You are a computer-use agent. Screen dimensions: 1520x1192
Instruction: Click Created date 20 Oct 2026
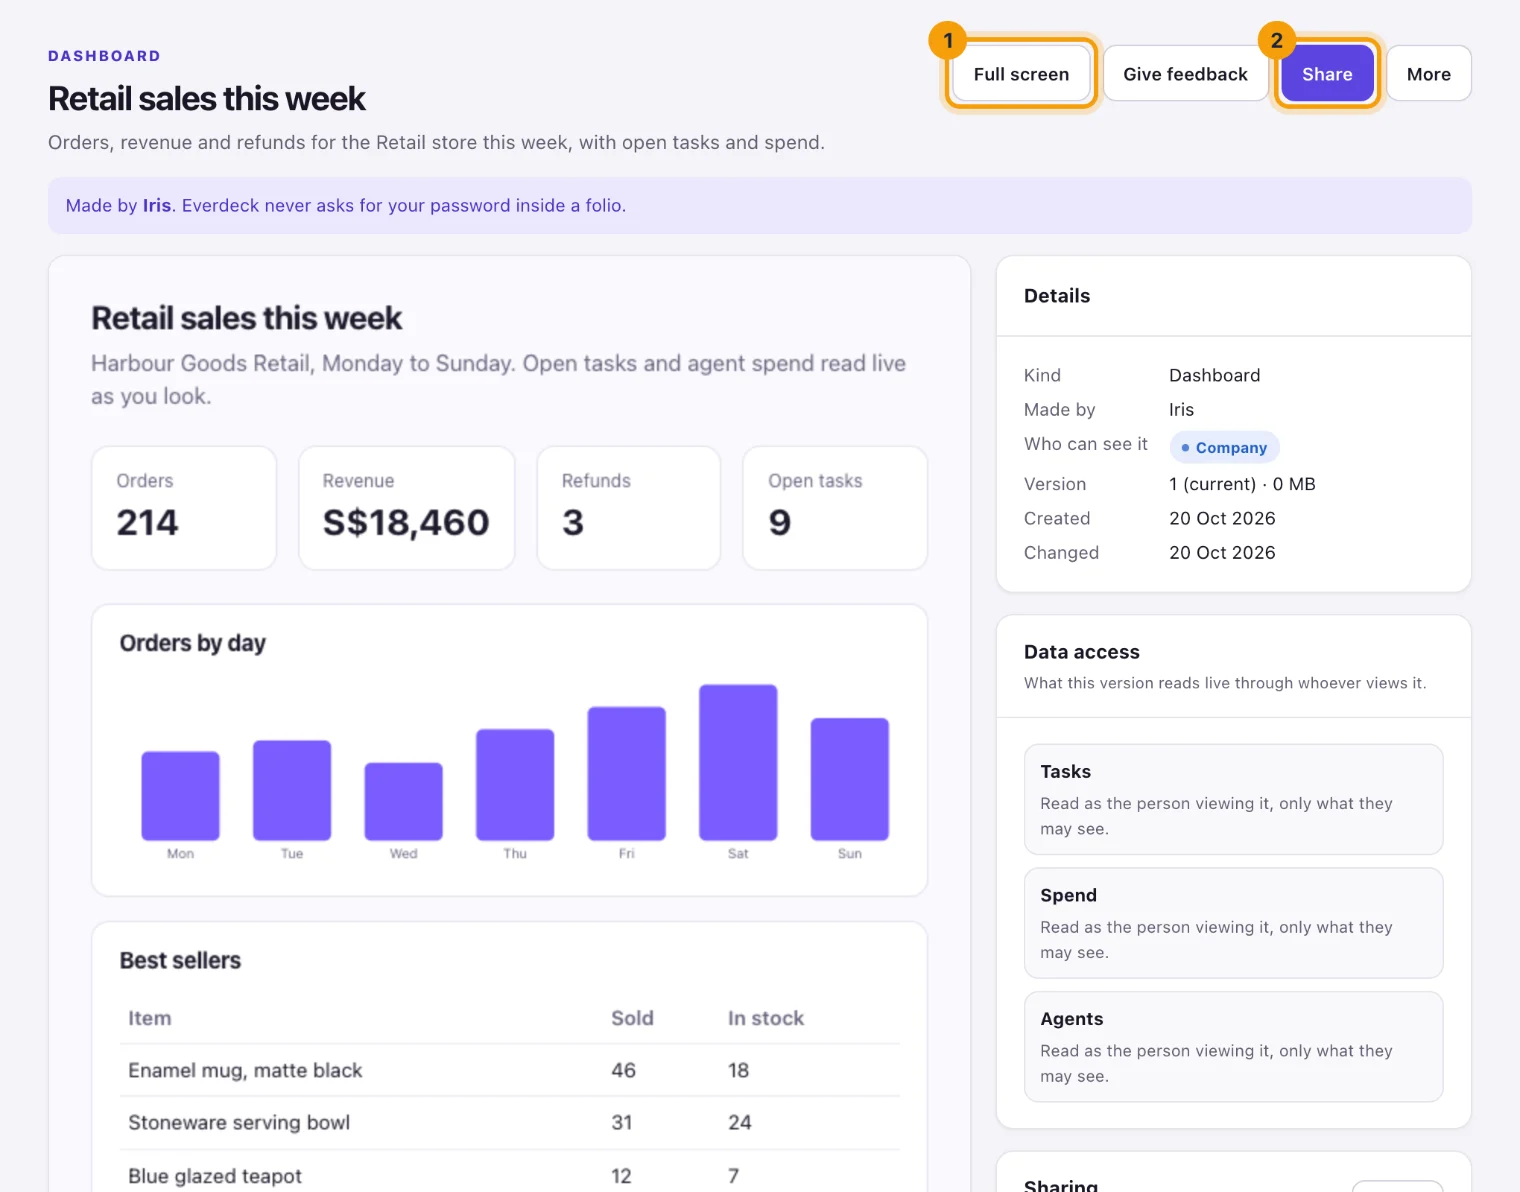pos(1222,518)
